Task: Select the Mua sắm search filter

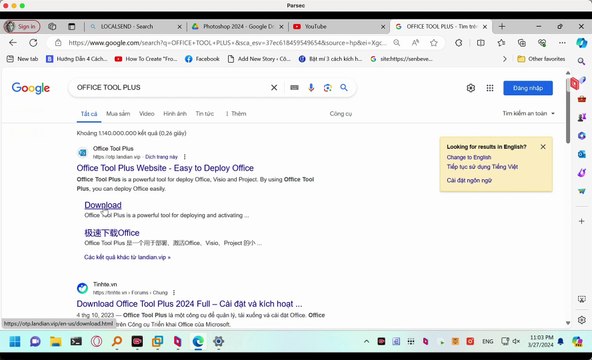Action: click(118, 114)
